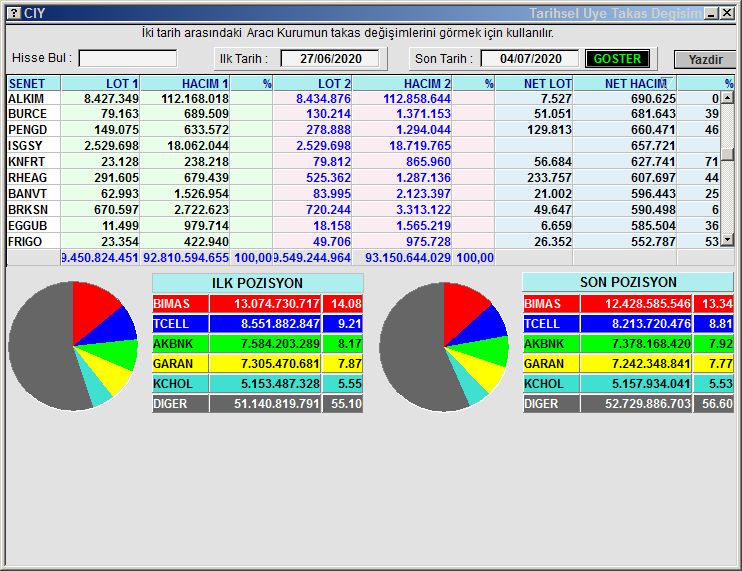
Task: Select the BRKSN row
Action: [363, 210]
